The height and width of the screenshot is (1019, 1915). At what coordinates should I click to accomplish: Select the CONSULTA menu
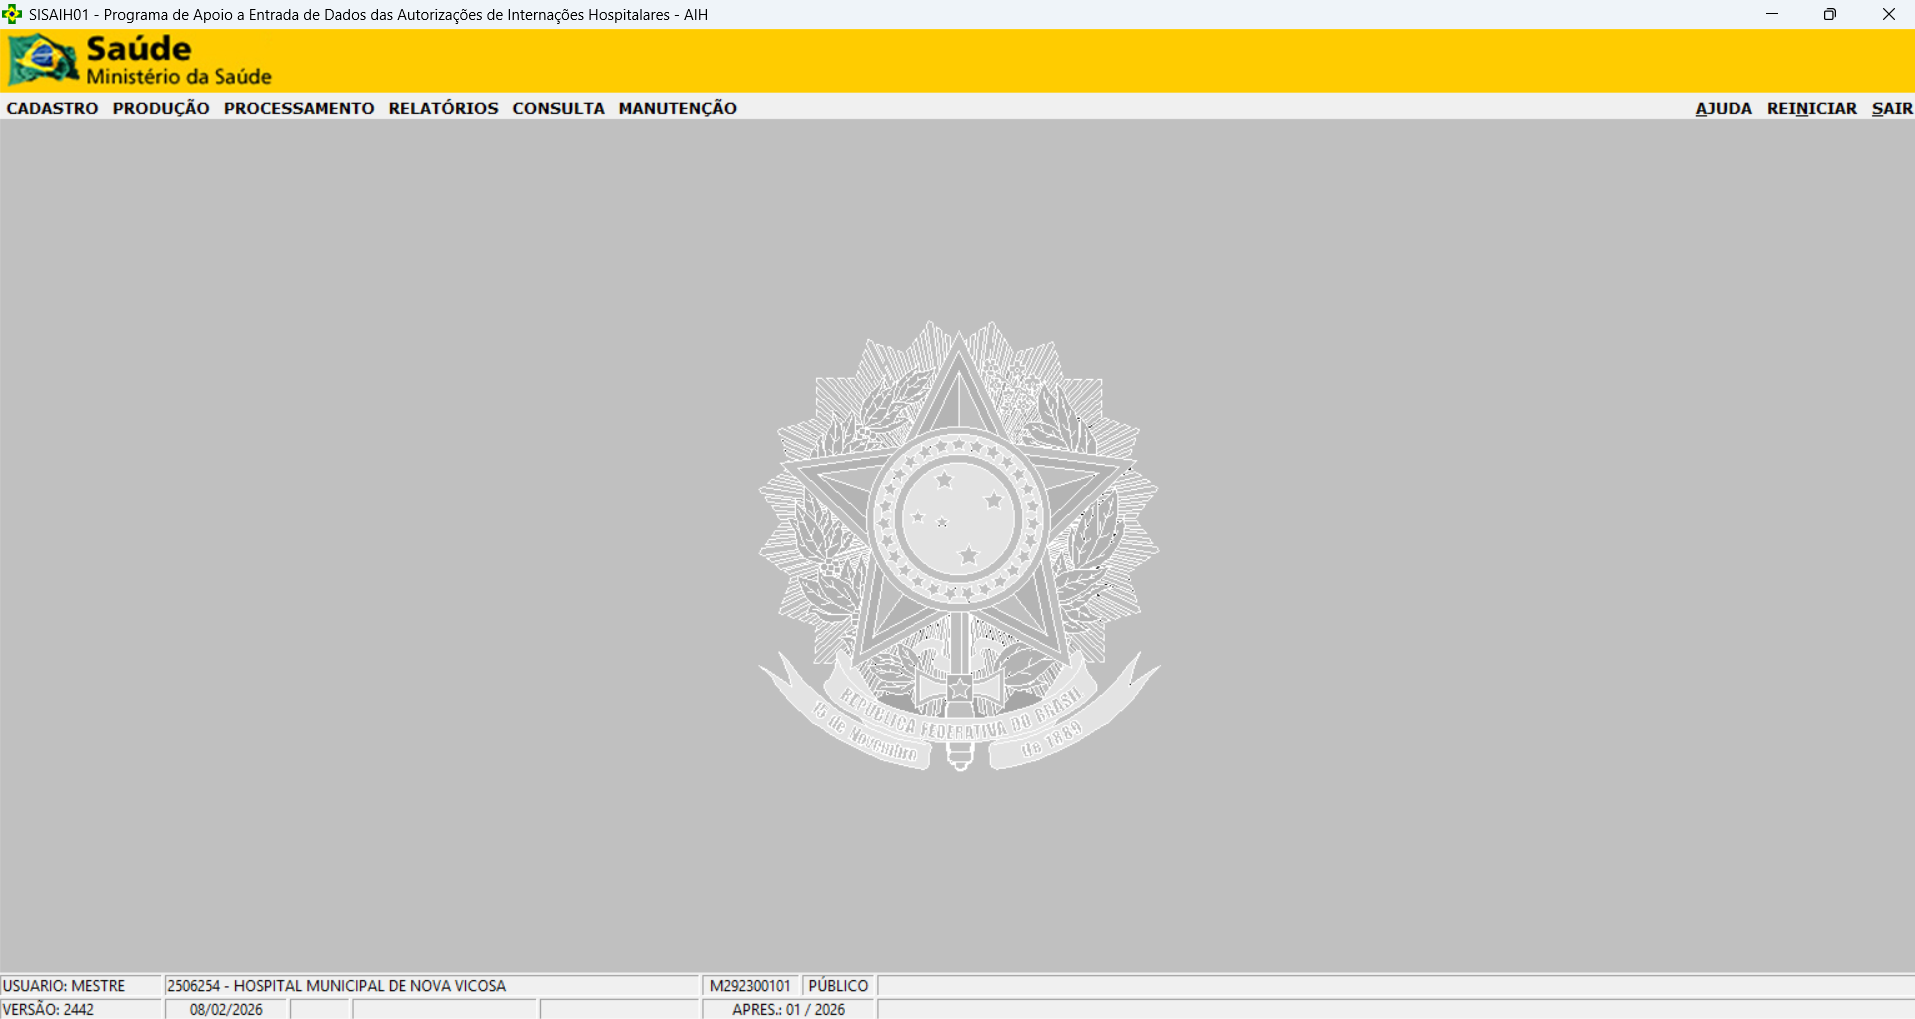[x=558, y=108]
